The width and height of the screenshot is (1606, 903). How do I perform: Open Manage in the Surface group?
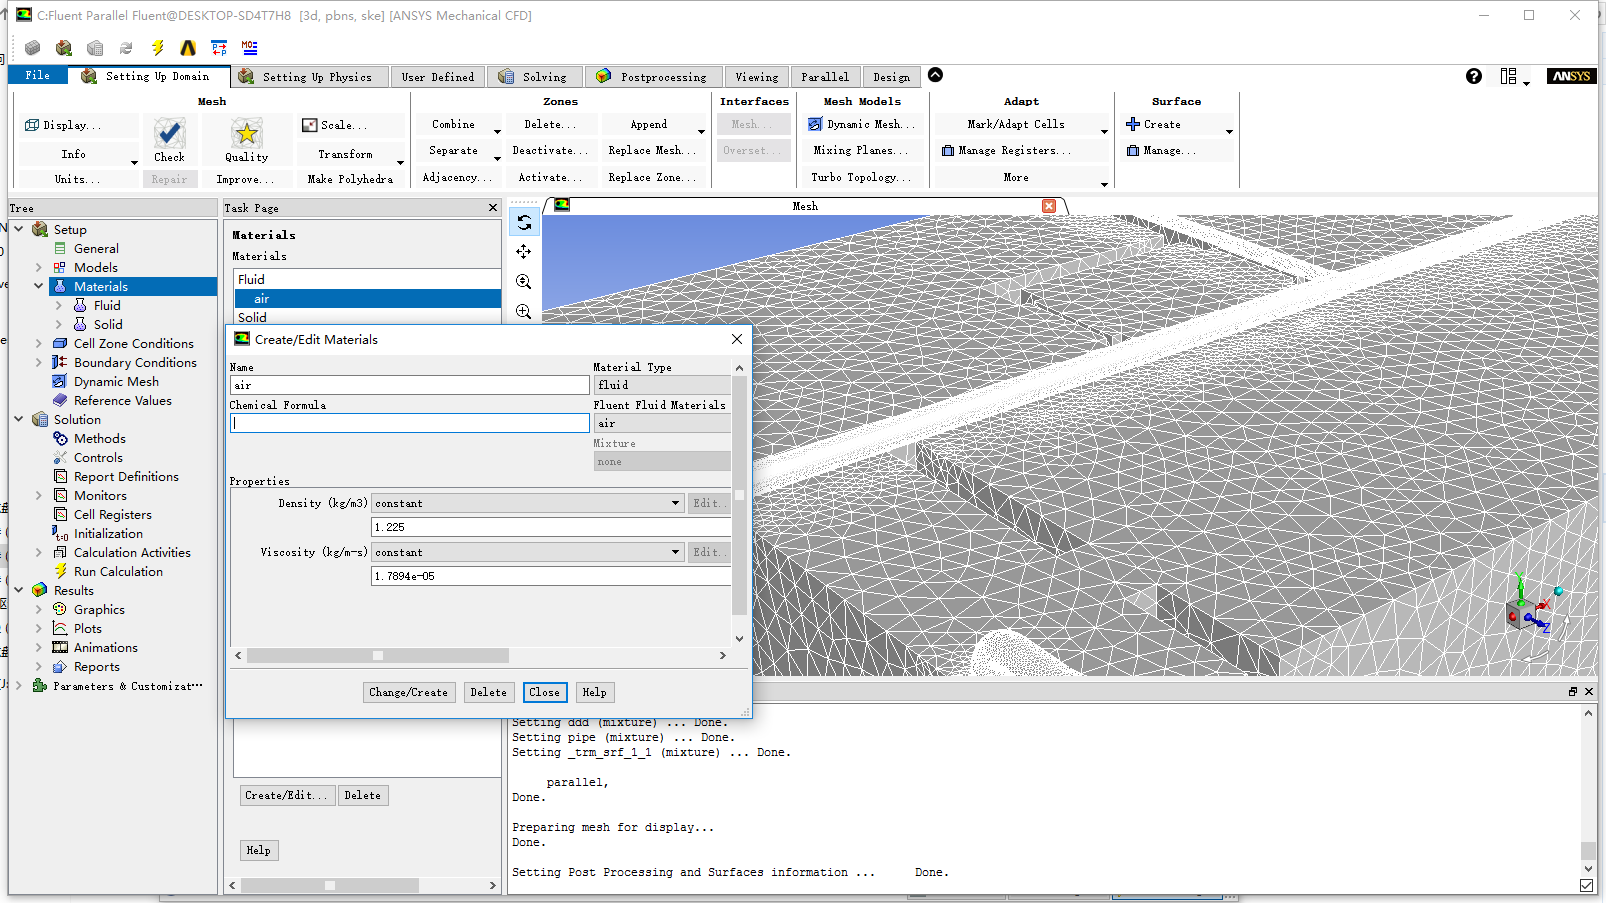click(1161, 151)
